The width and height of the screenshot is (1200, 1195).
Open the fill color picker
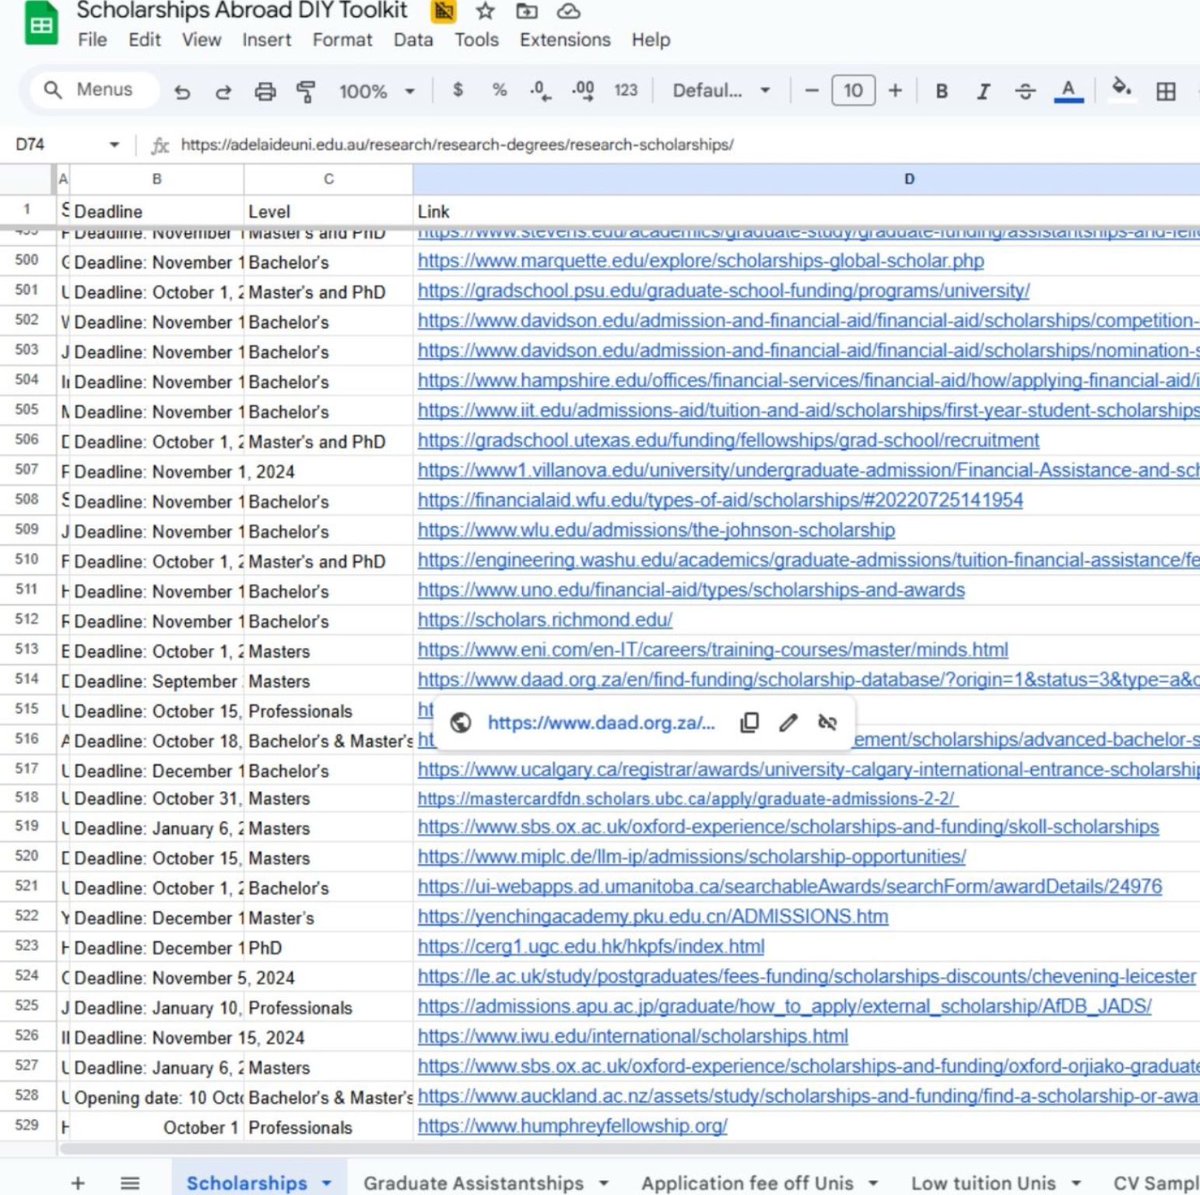point(1122,89)
